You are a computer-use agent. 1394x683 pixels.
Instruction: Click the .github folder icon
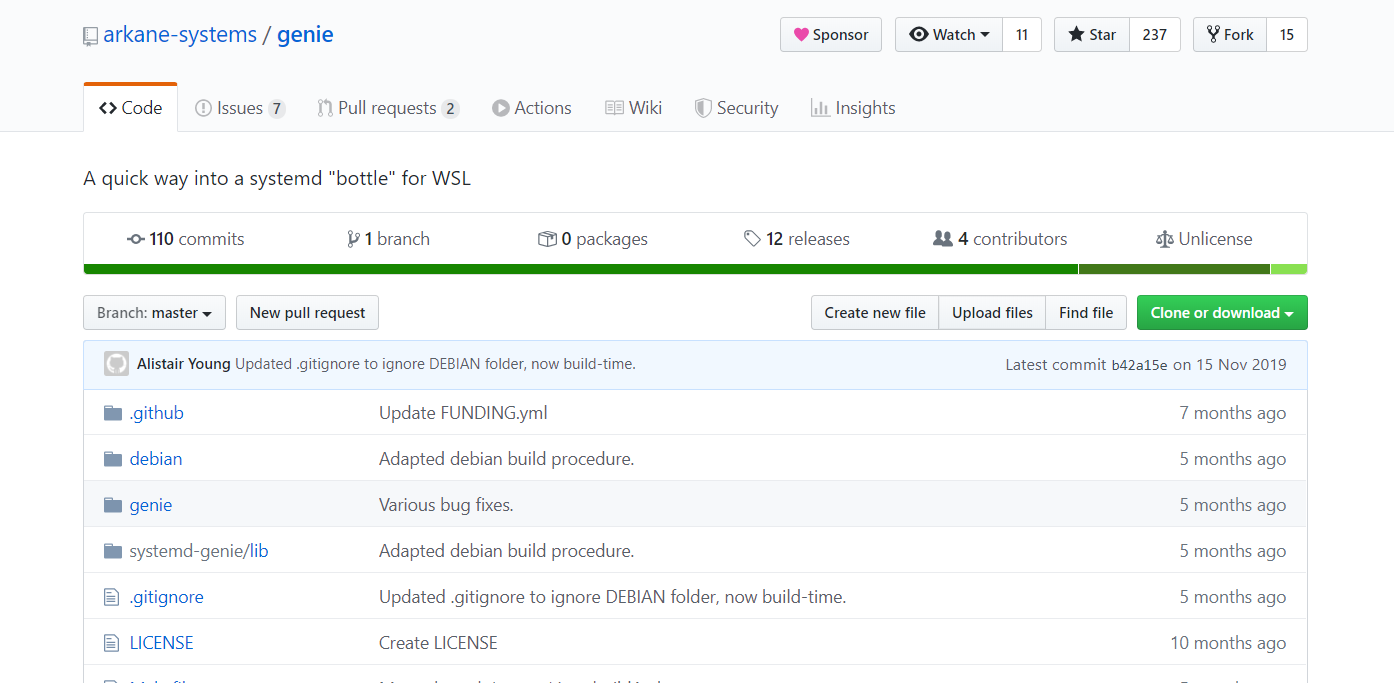tap(113, 413)
